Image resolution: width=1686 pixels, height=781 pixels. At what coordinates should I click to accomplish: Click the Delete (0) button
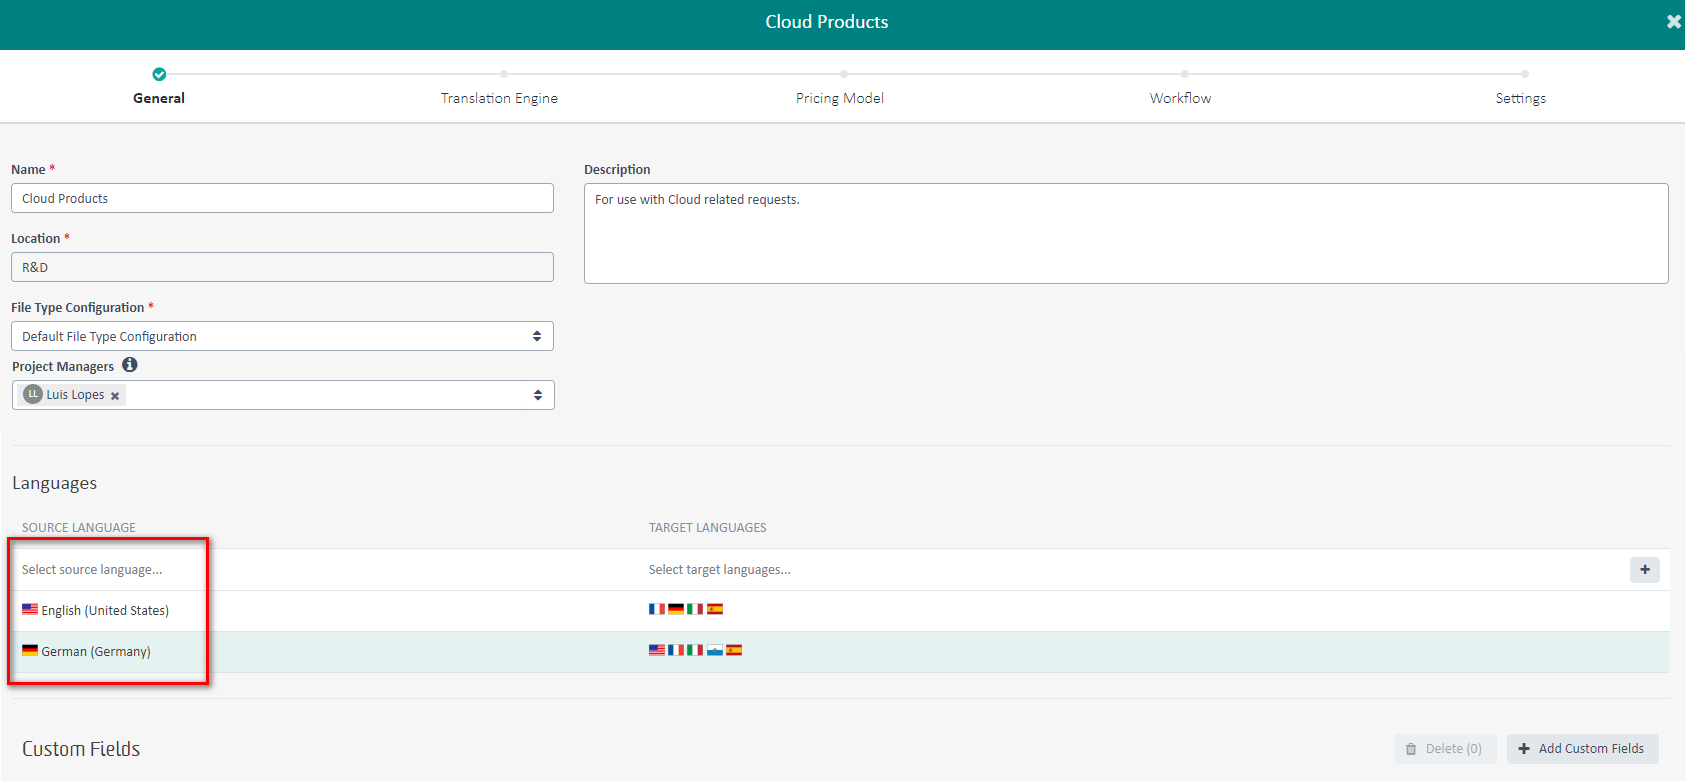(1444, 748)
